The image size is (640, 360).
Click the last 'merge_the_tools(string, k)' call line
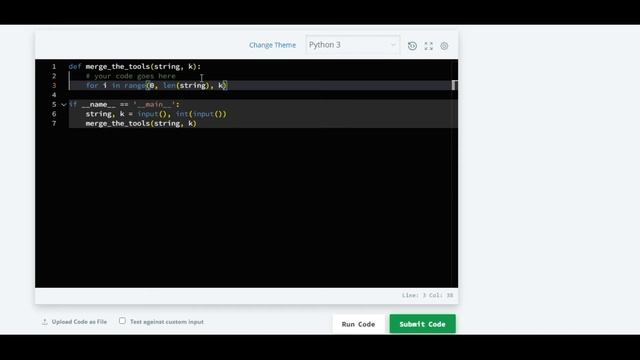pyautogui.click(x=141, y=123)
